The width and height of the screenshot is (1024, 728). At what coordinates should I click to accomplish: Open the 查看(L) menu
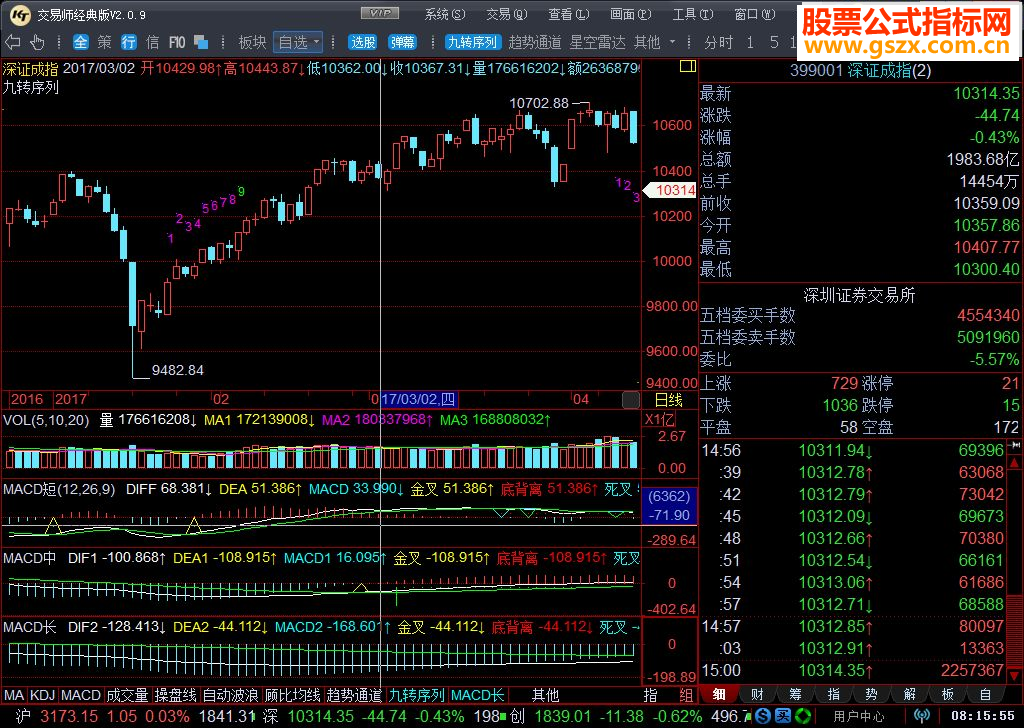(x=568, y=14)
